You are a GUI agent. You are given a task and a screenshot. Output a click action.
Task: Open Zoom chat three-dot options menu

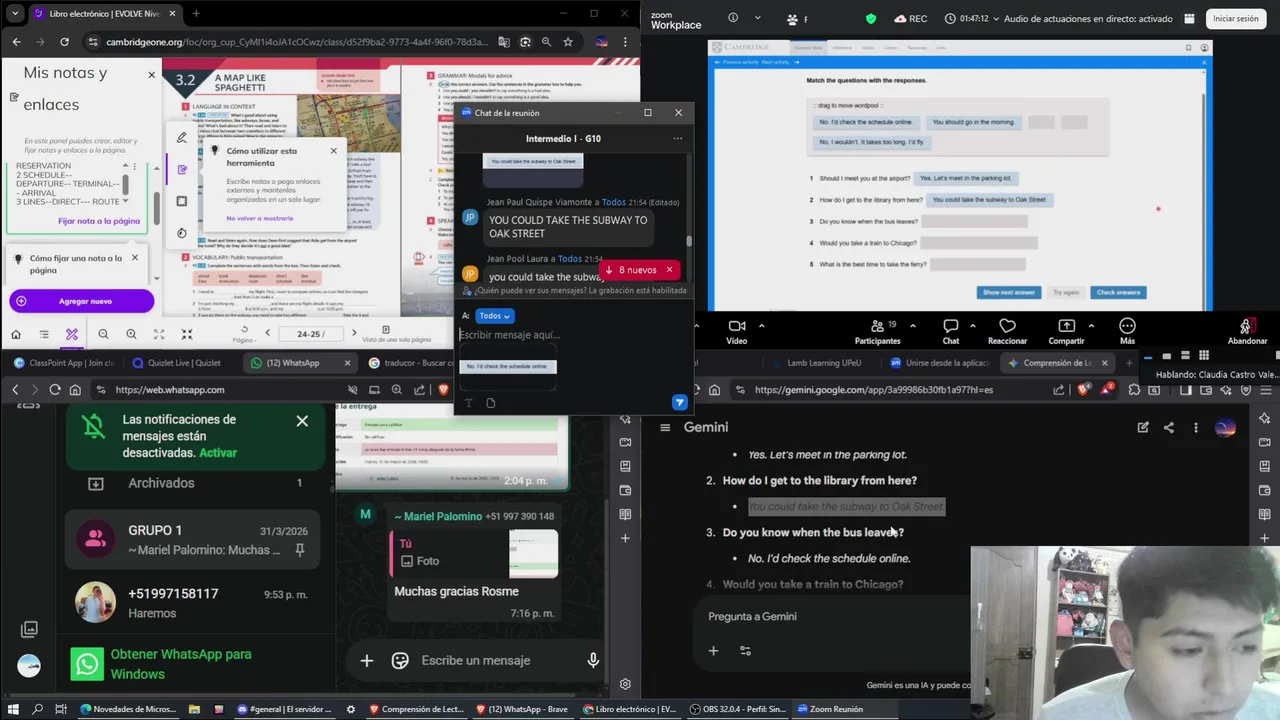[x=677, y=138]
